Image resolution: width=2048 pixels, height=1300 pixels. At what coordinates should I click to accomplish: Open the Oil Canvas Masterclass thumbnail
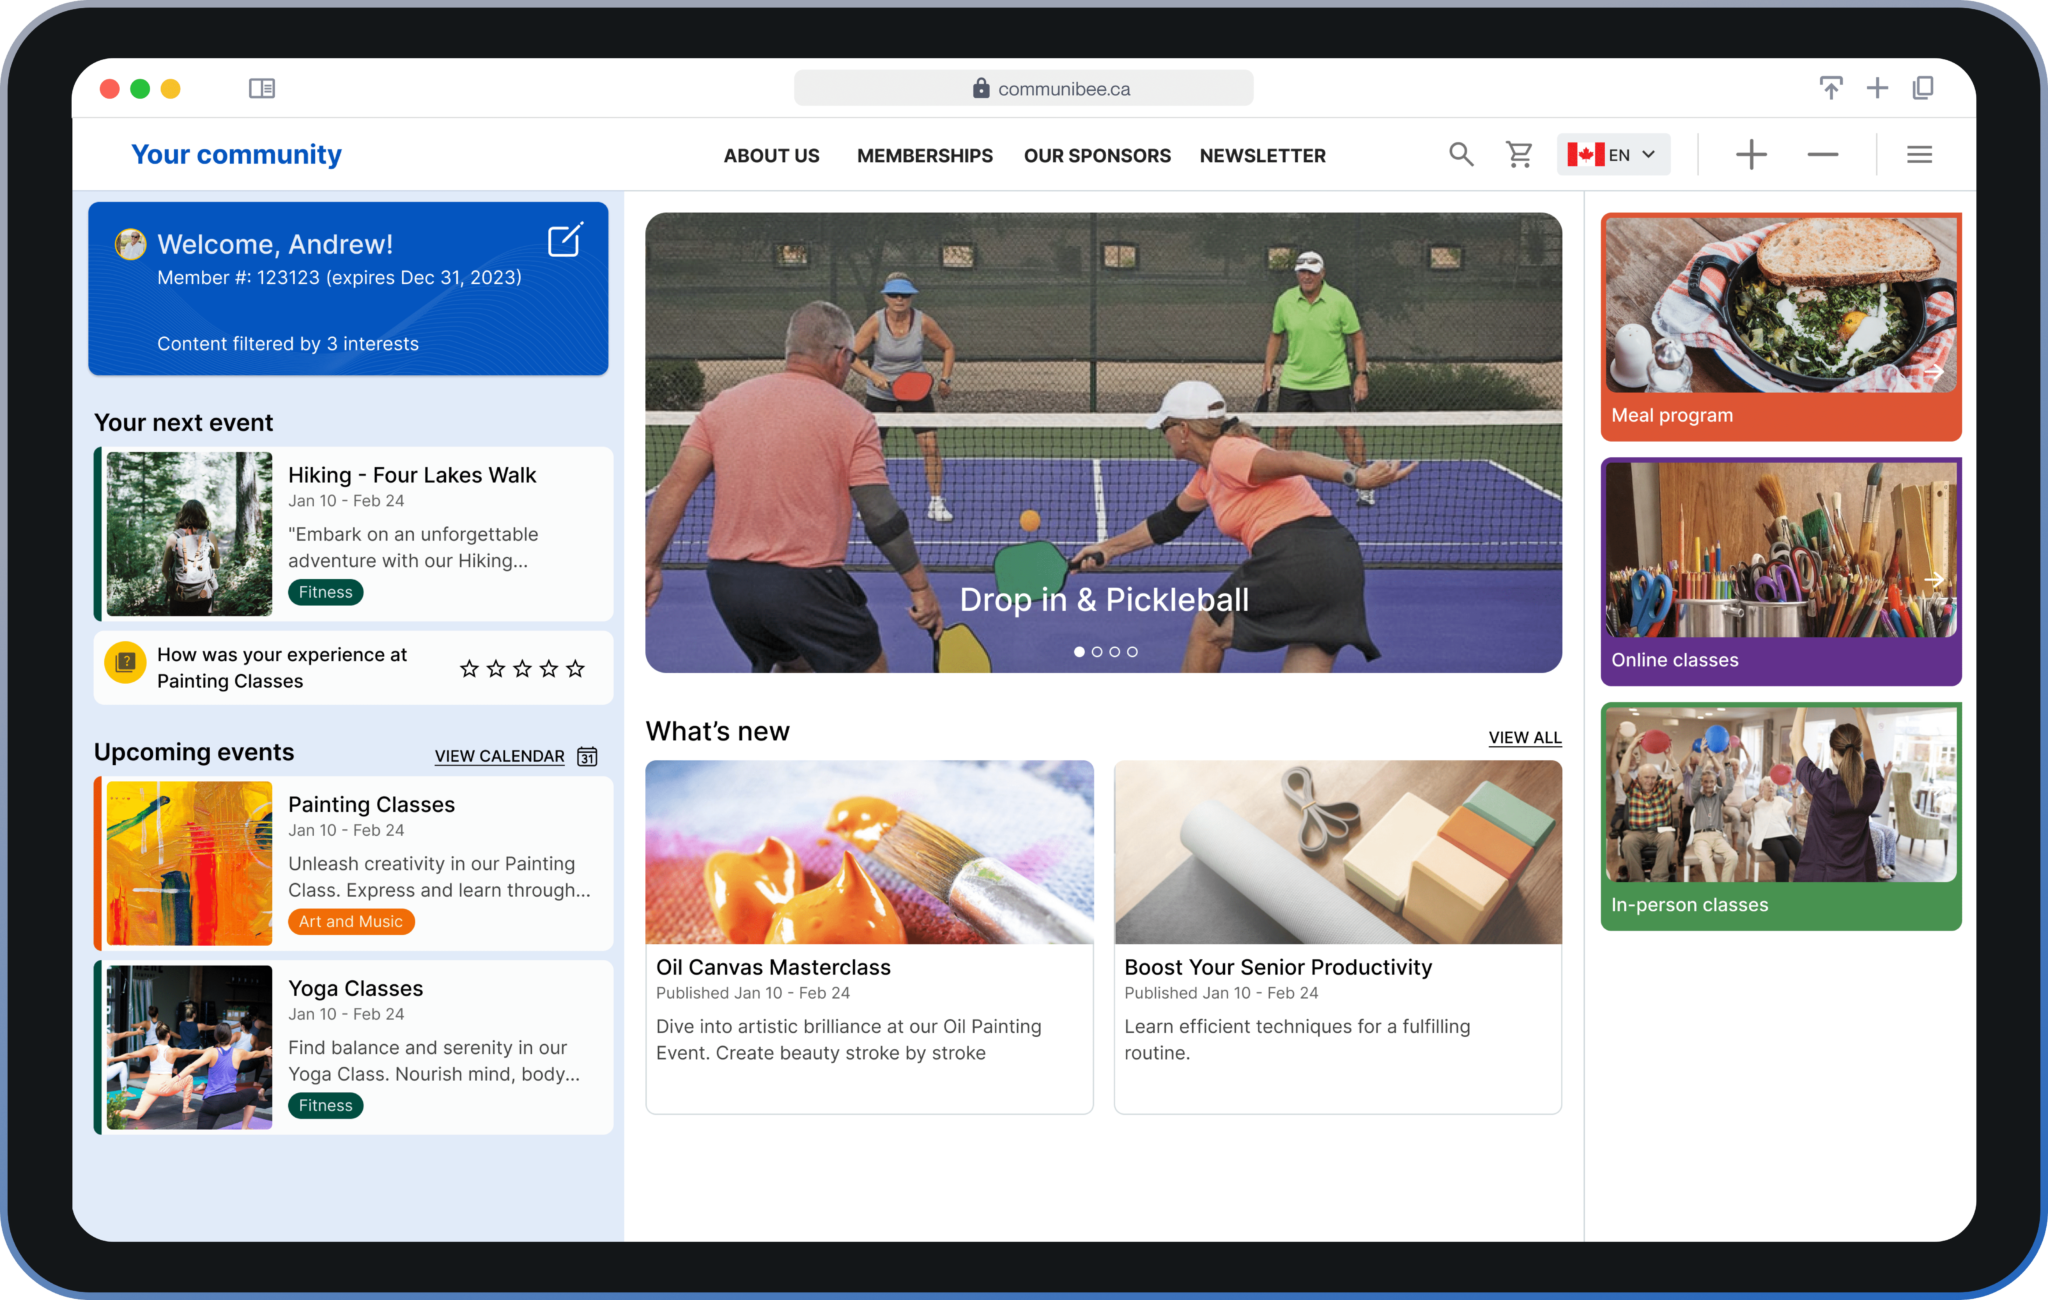tap(869, 851)
